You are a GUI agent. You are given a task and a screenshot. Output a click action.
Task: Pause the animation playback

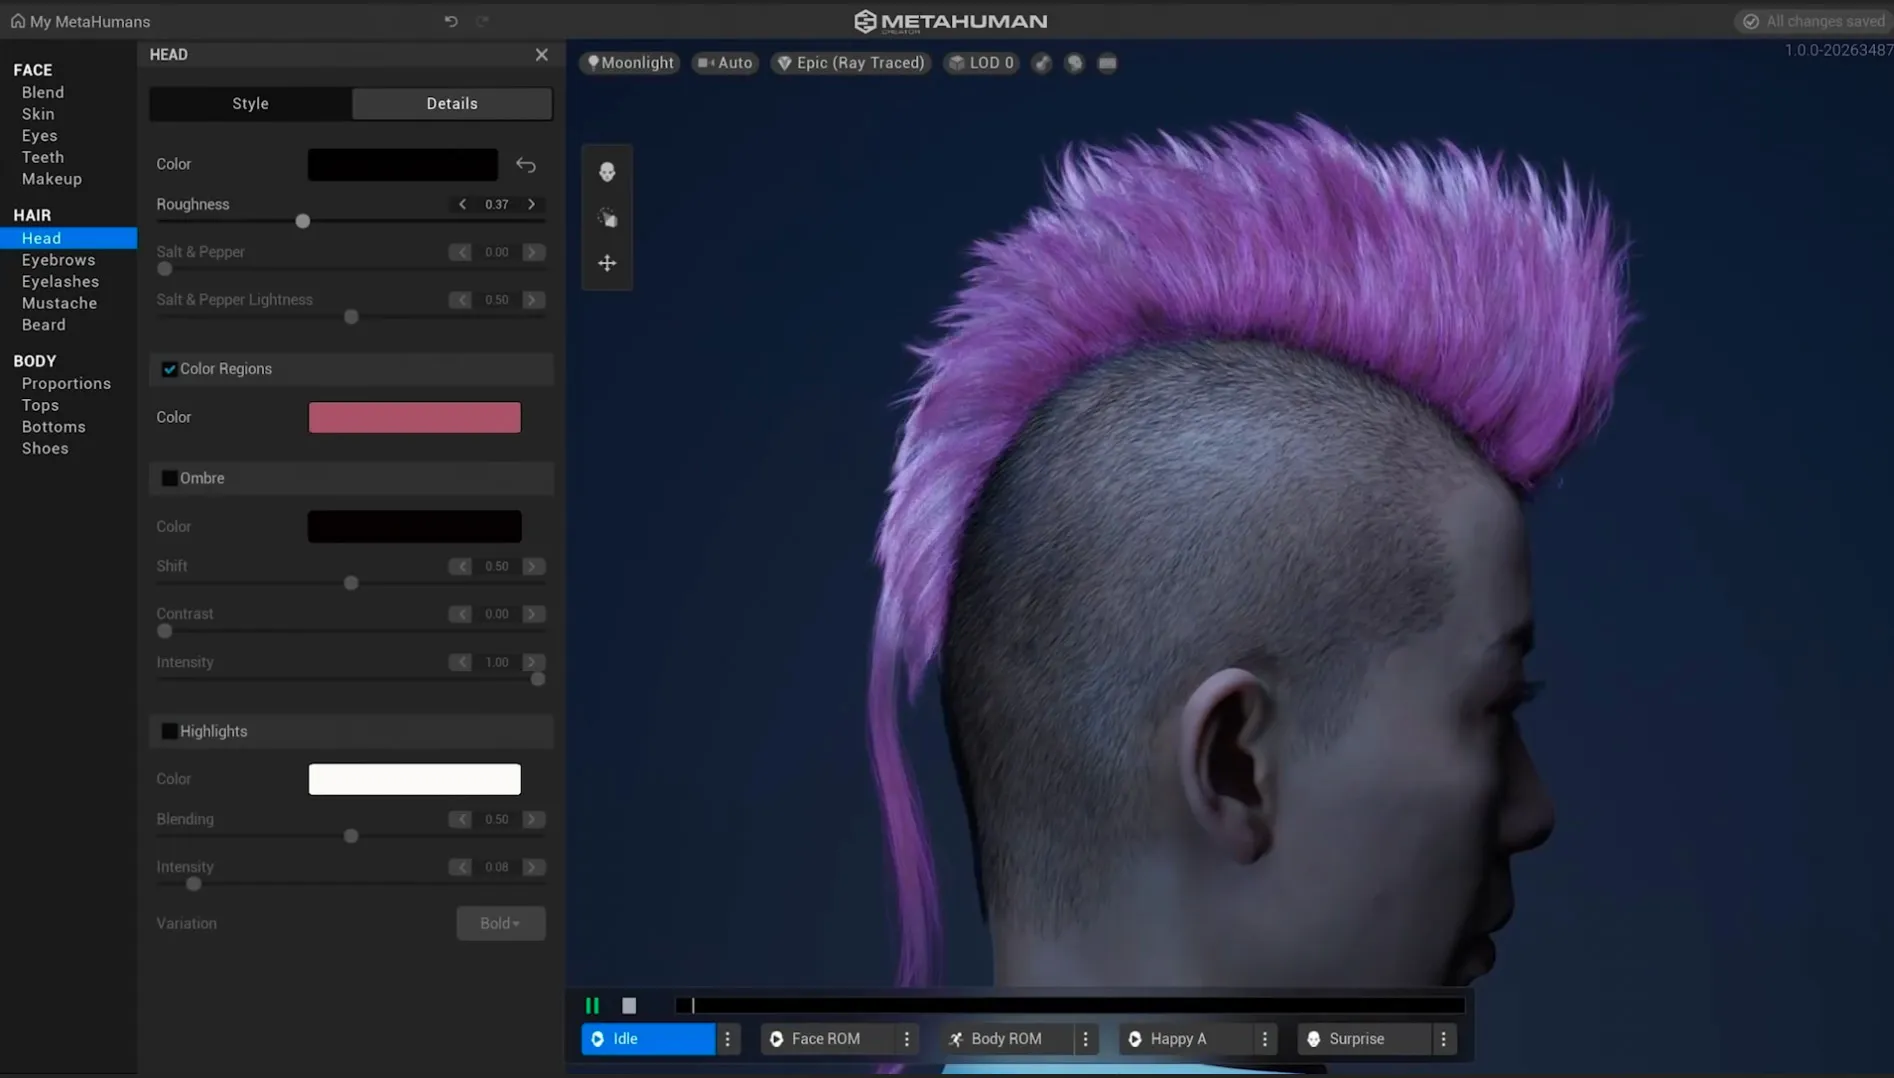pyautogui.click(x=592, y=1006)
